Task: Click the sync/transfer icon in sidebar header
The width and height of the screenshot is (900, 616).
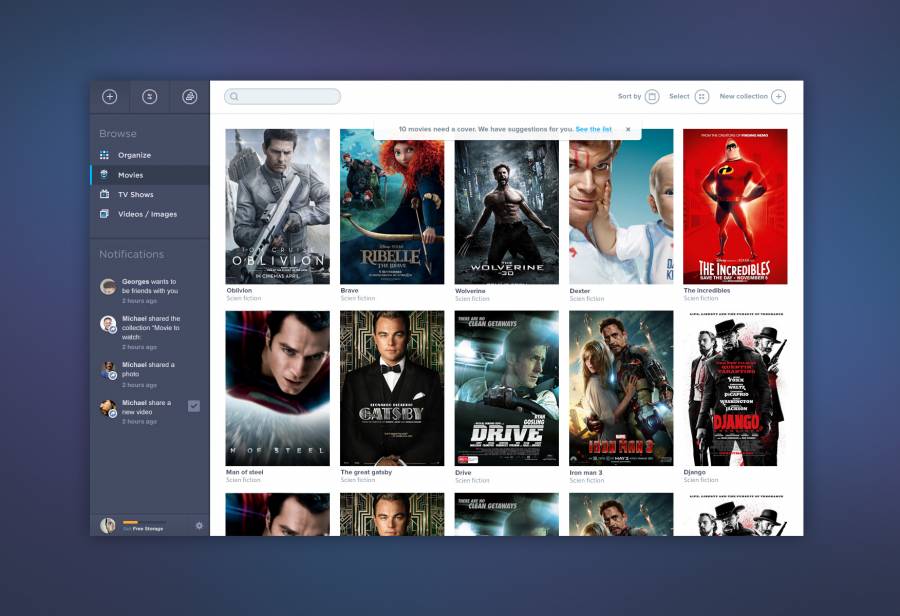Action: [150, 97]
